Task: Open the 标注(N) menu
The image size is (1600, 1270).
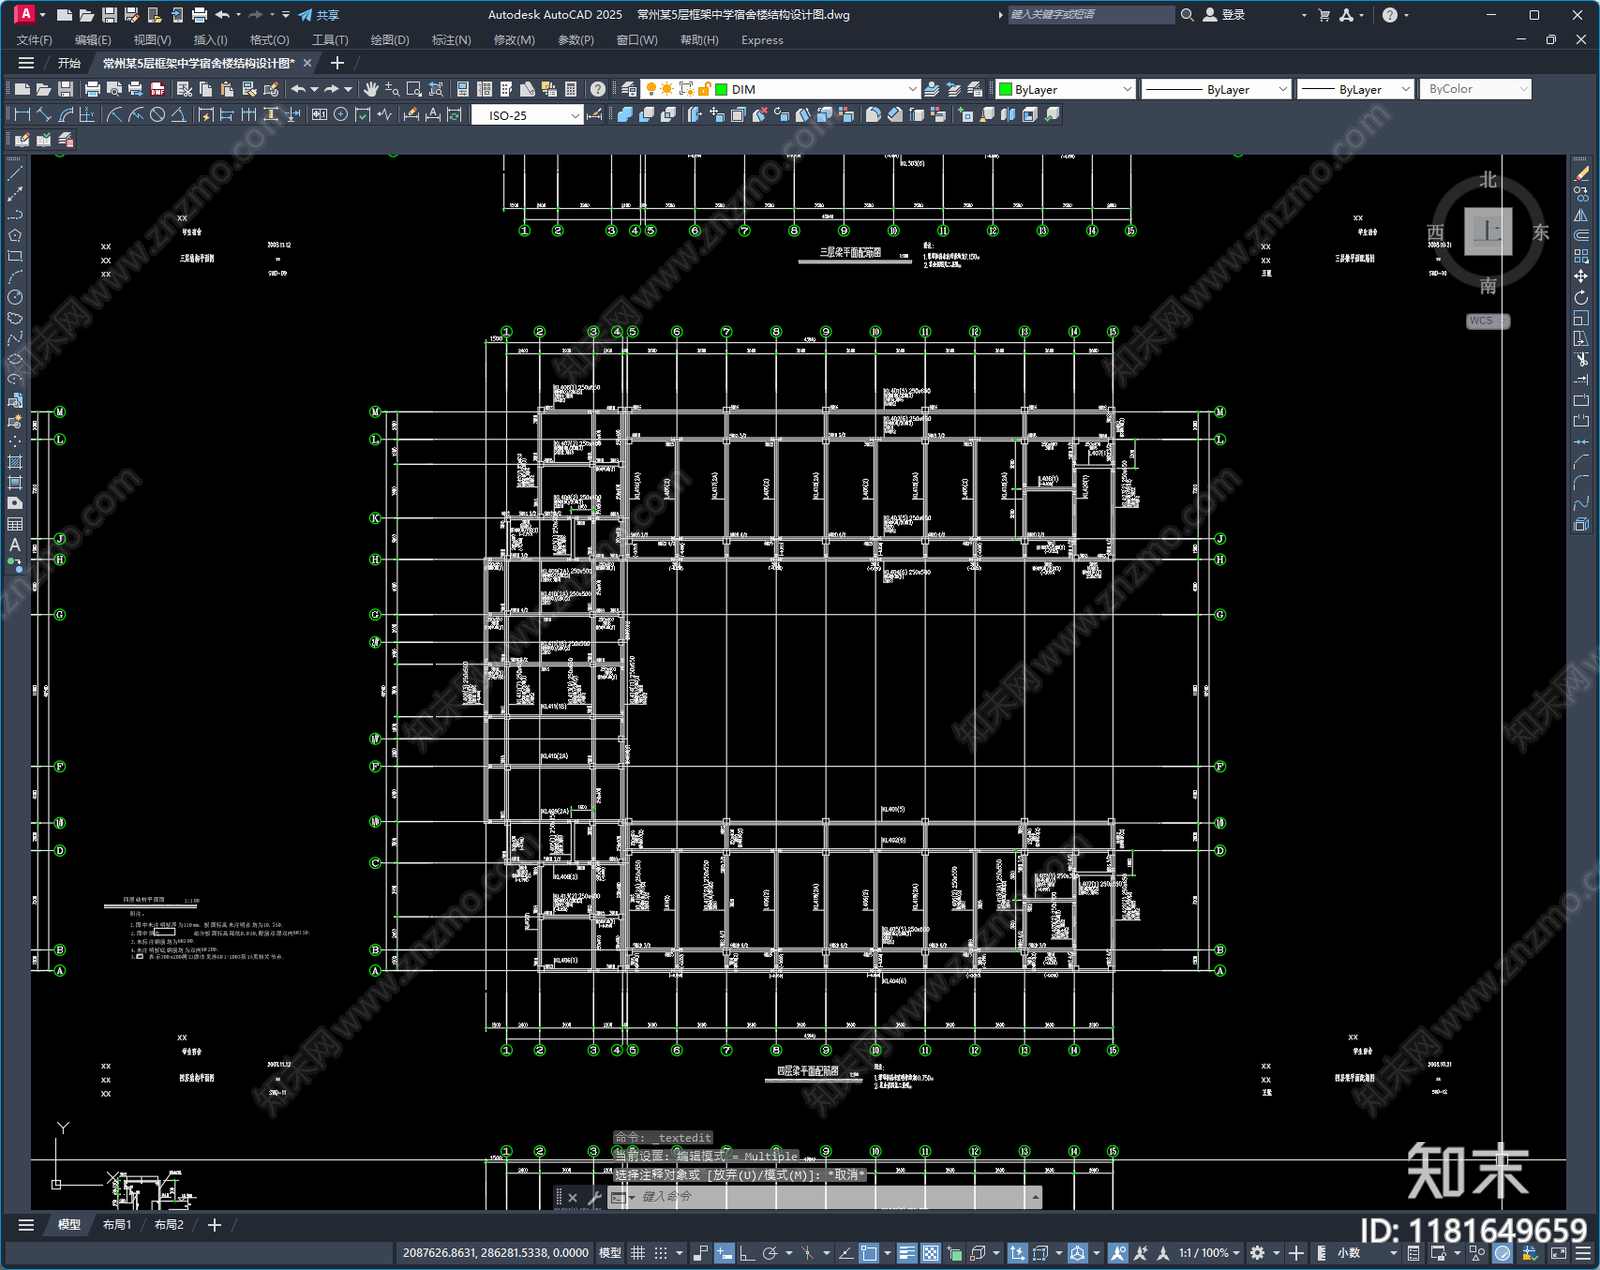Action: click(451, 40)
